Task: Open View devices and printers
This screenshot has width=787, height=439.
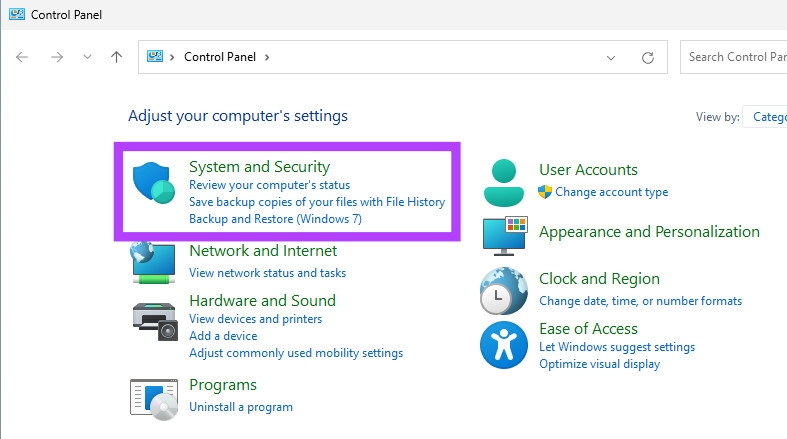Action: click(x=255, y=319)
